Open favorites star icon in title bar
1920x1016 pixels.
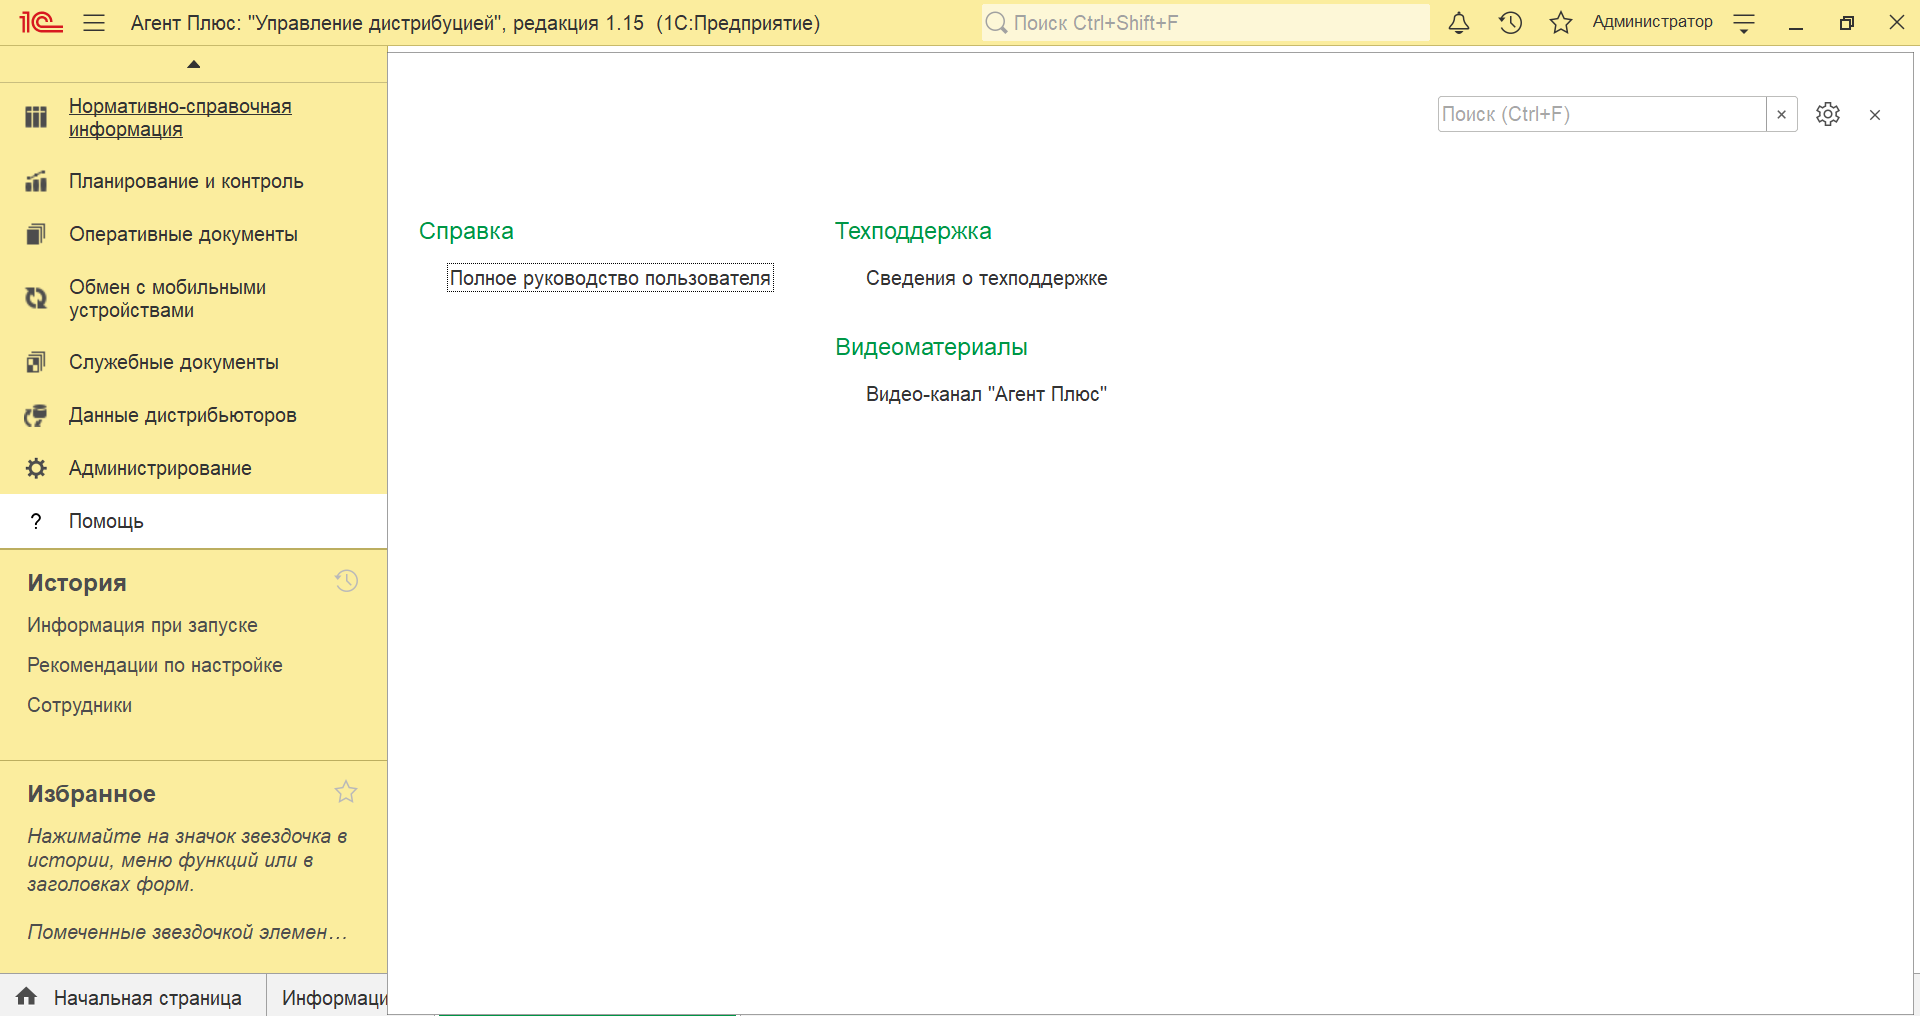coord(1560,23)
